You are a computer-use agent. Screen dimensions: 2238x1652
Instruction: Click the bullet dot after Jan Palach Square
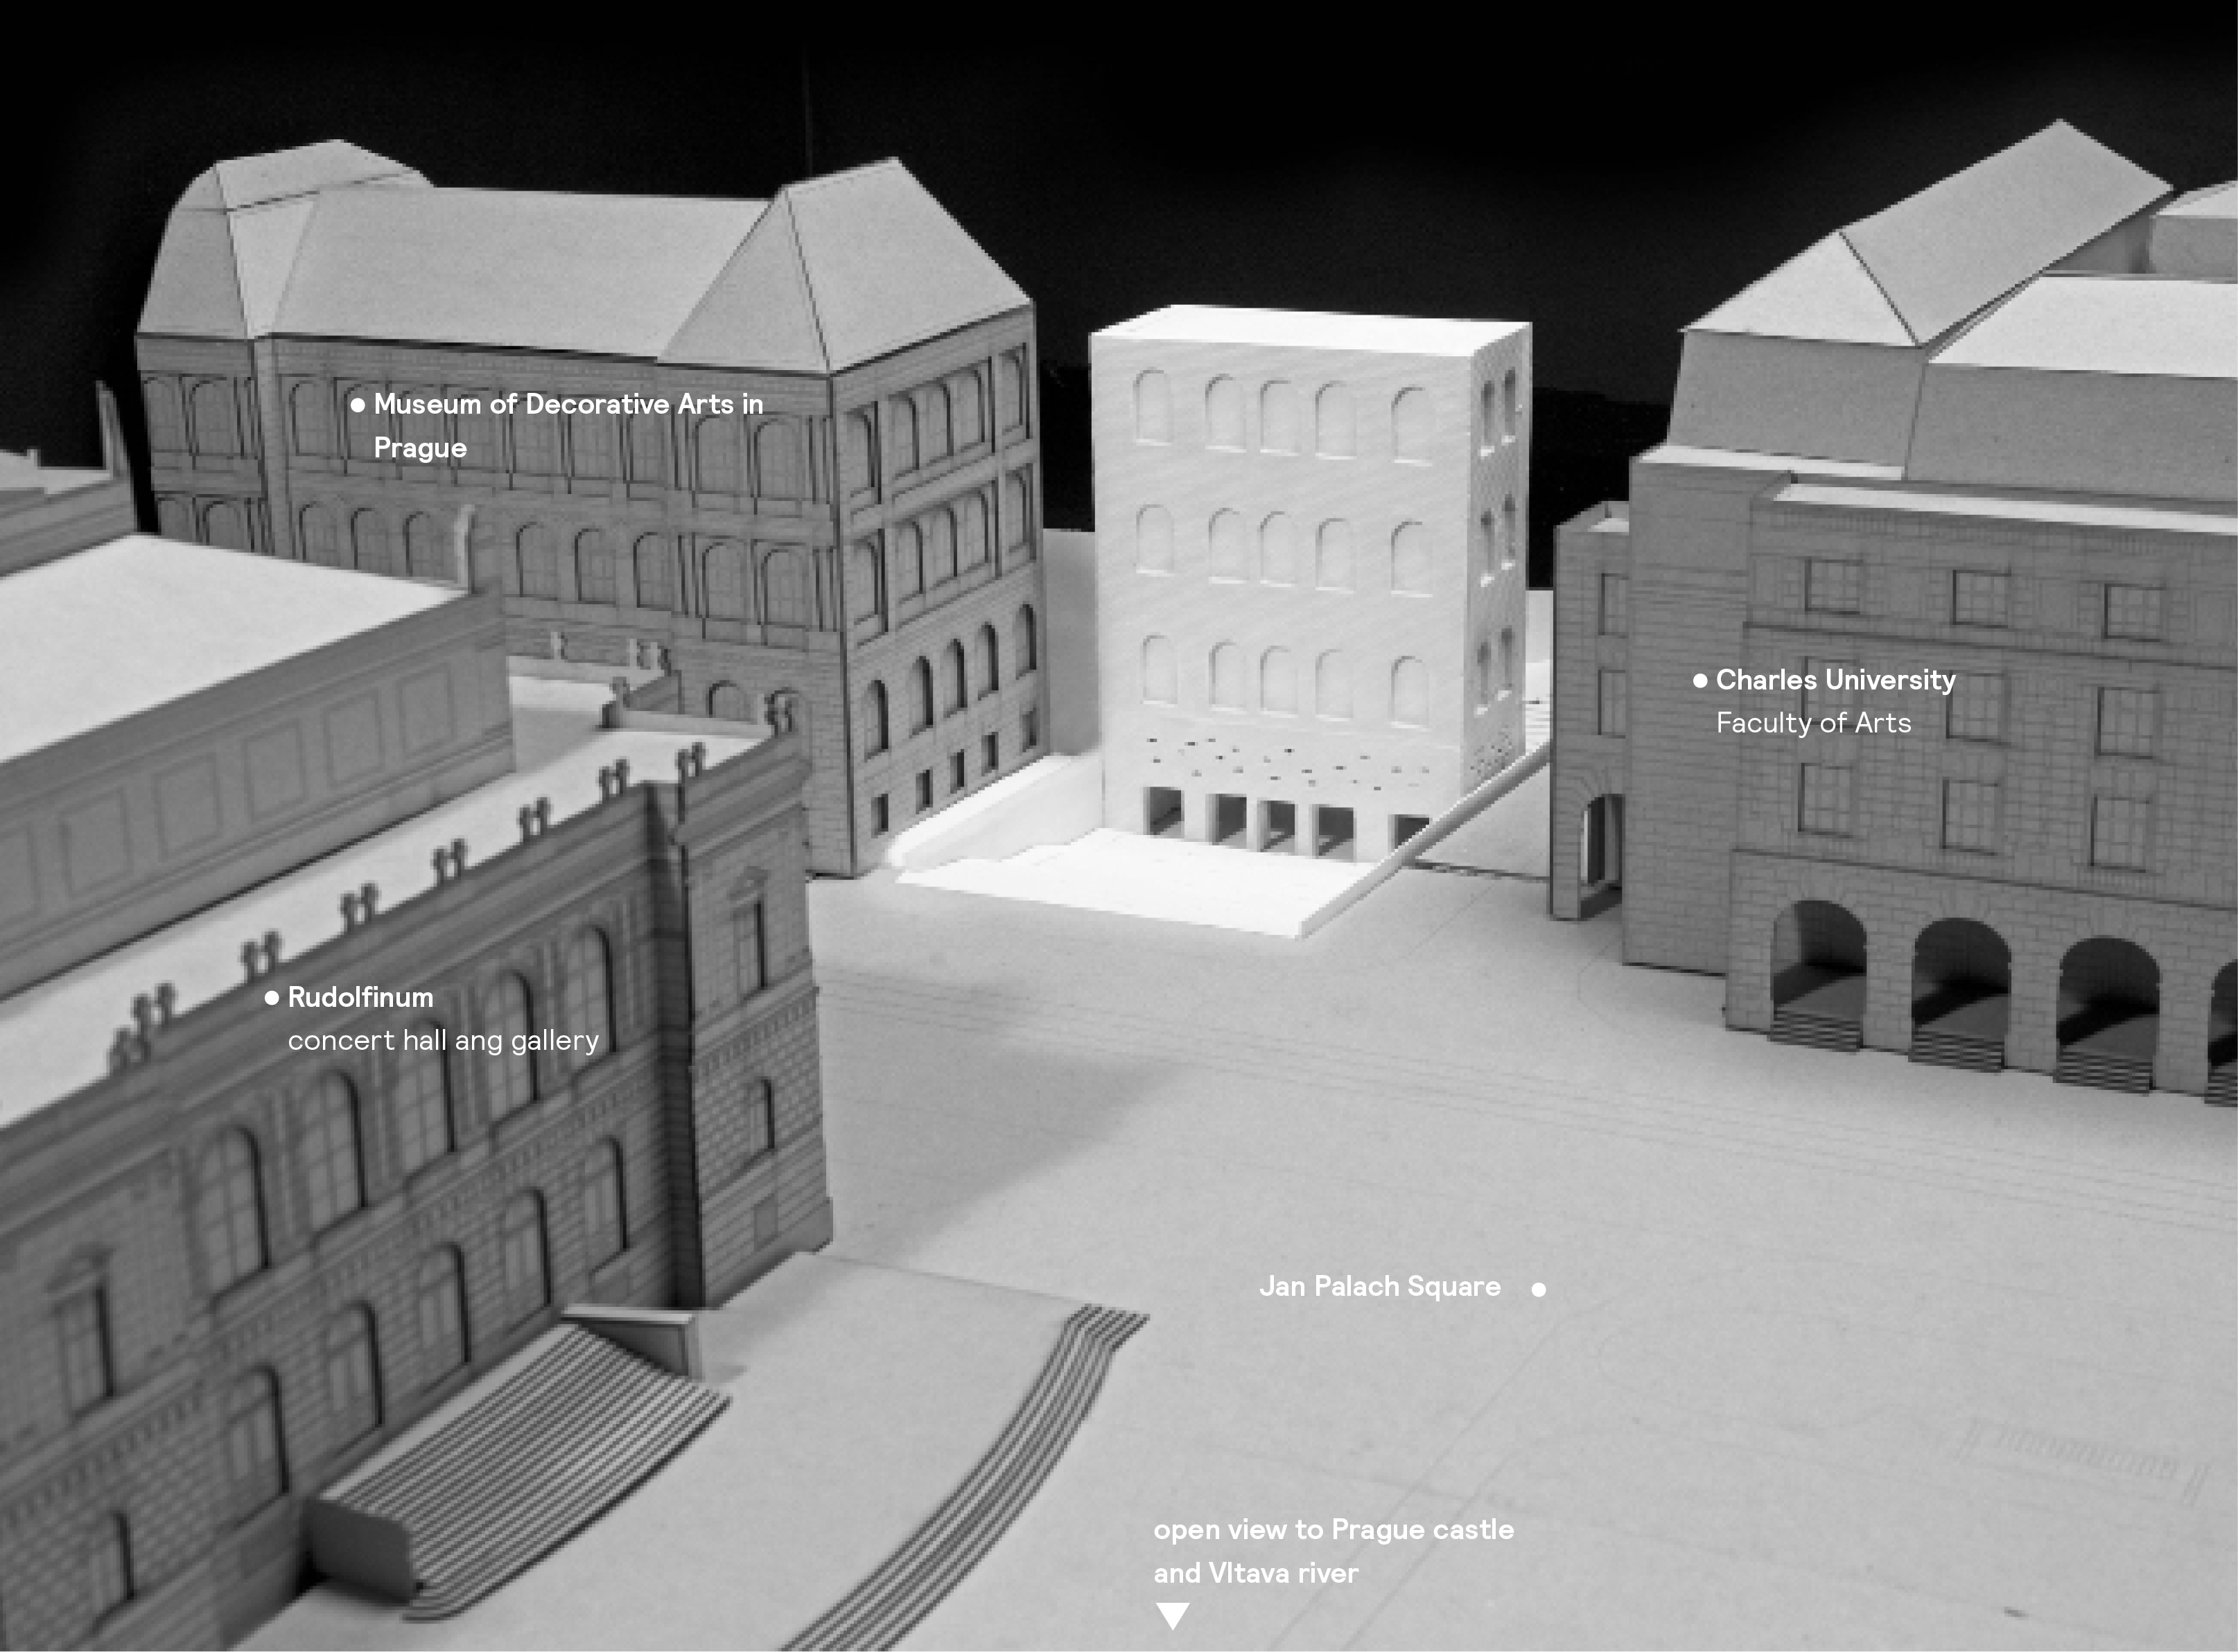[1539, 1290]
